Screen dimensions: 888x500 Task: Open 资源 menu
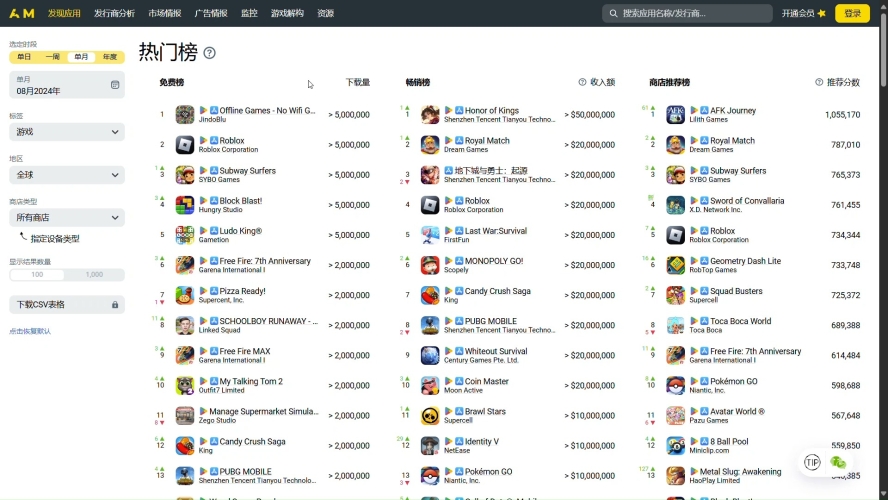coord(326,13)
